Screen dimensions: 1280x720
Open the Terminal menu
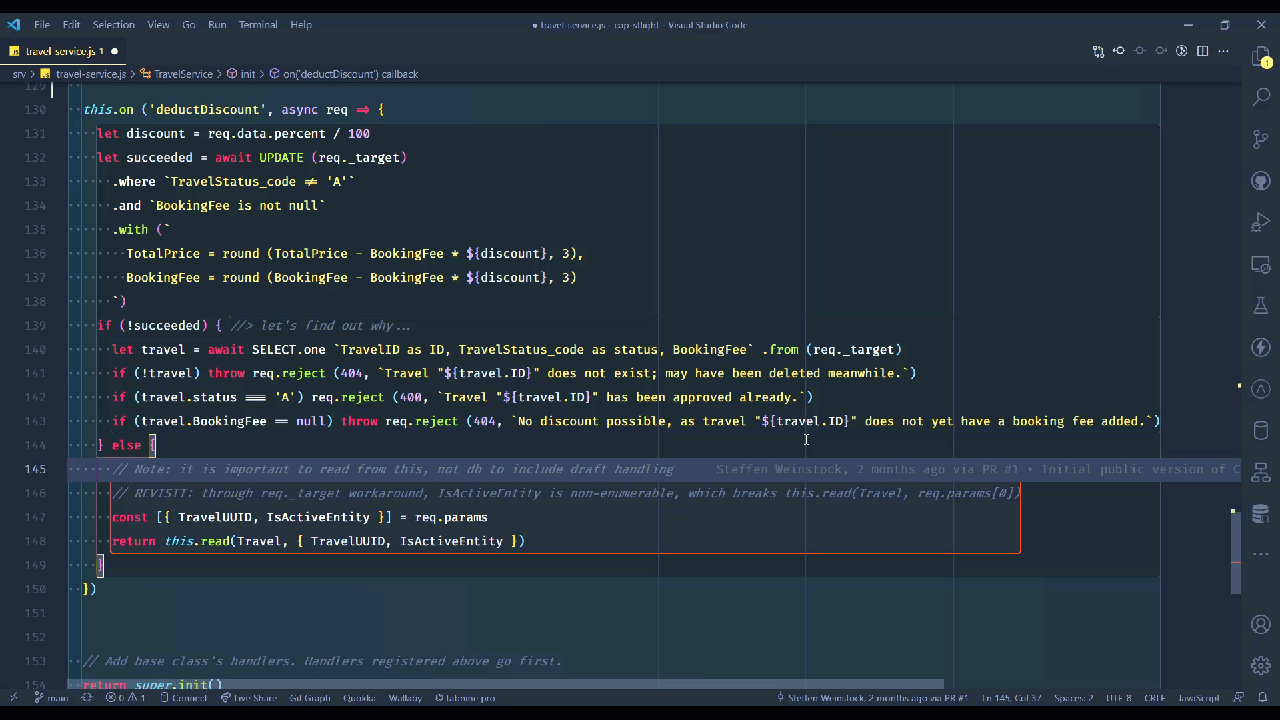tap(257, 24)
